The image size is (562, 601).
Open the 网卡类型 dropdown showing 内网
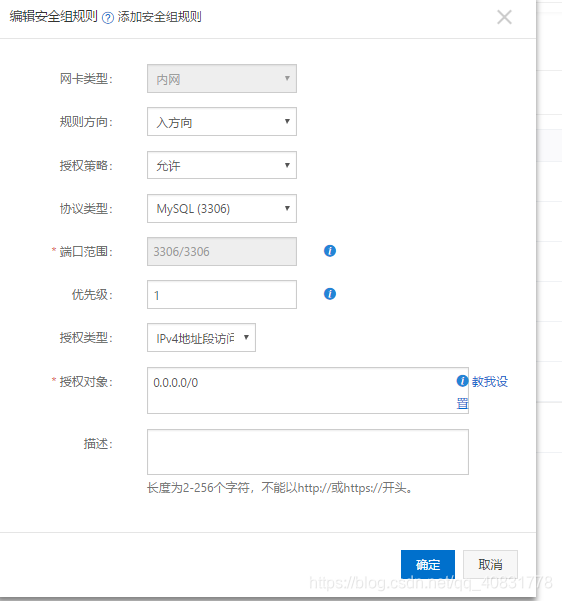[222, 79]
